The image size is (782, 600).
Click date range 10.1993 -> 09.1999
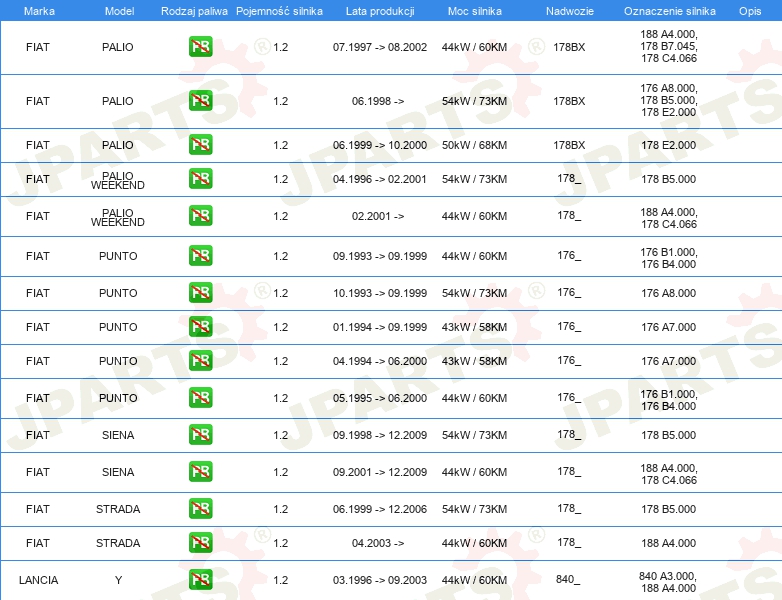380,293
